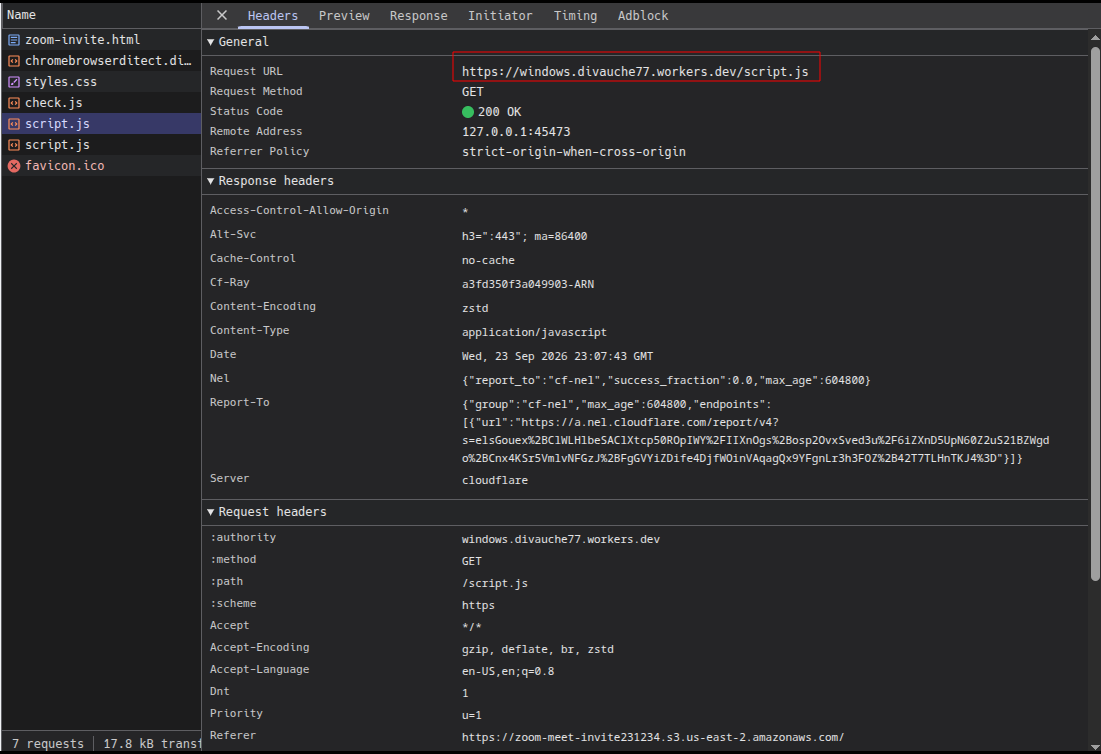Screen dimensions: 1101x754
Task: Open the Initiator tab
Action: click(500, 15)
